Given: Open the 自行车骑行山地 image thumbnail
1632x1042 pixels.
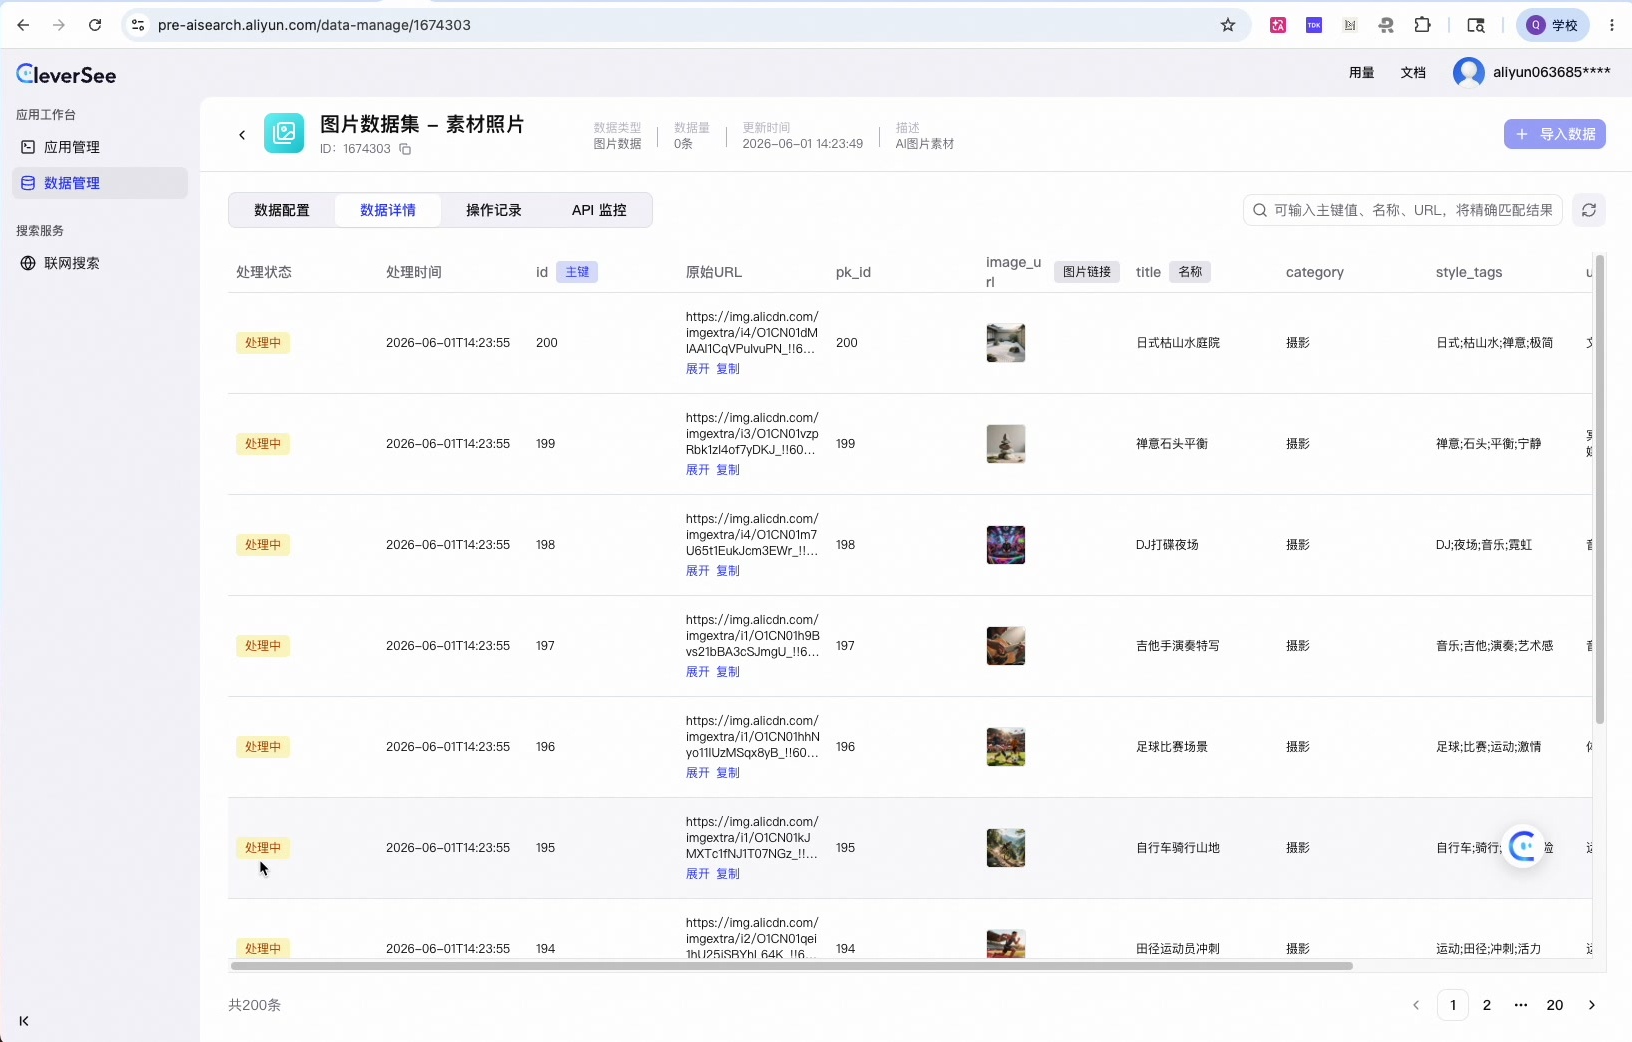Looking at the screenshot, I should click(x=1005, y=848).
